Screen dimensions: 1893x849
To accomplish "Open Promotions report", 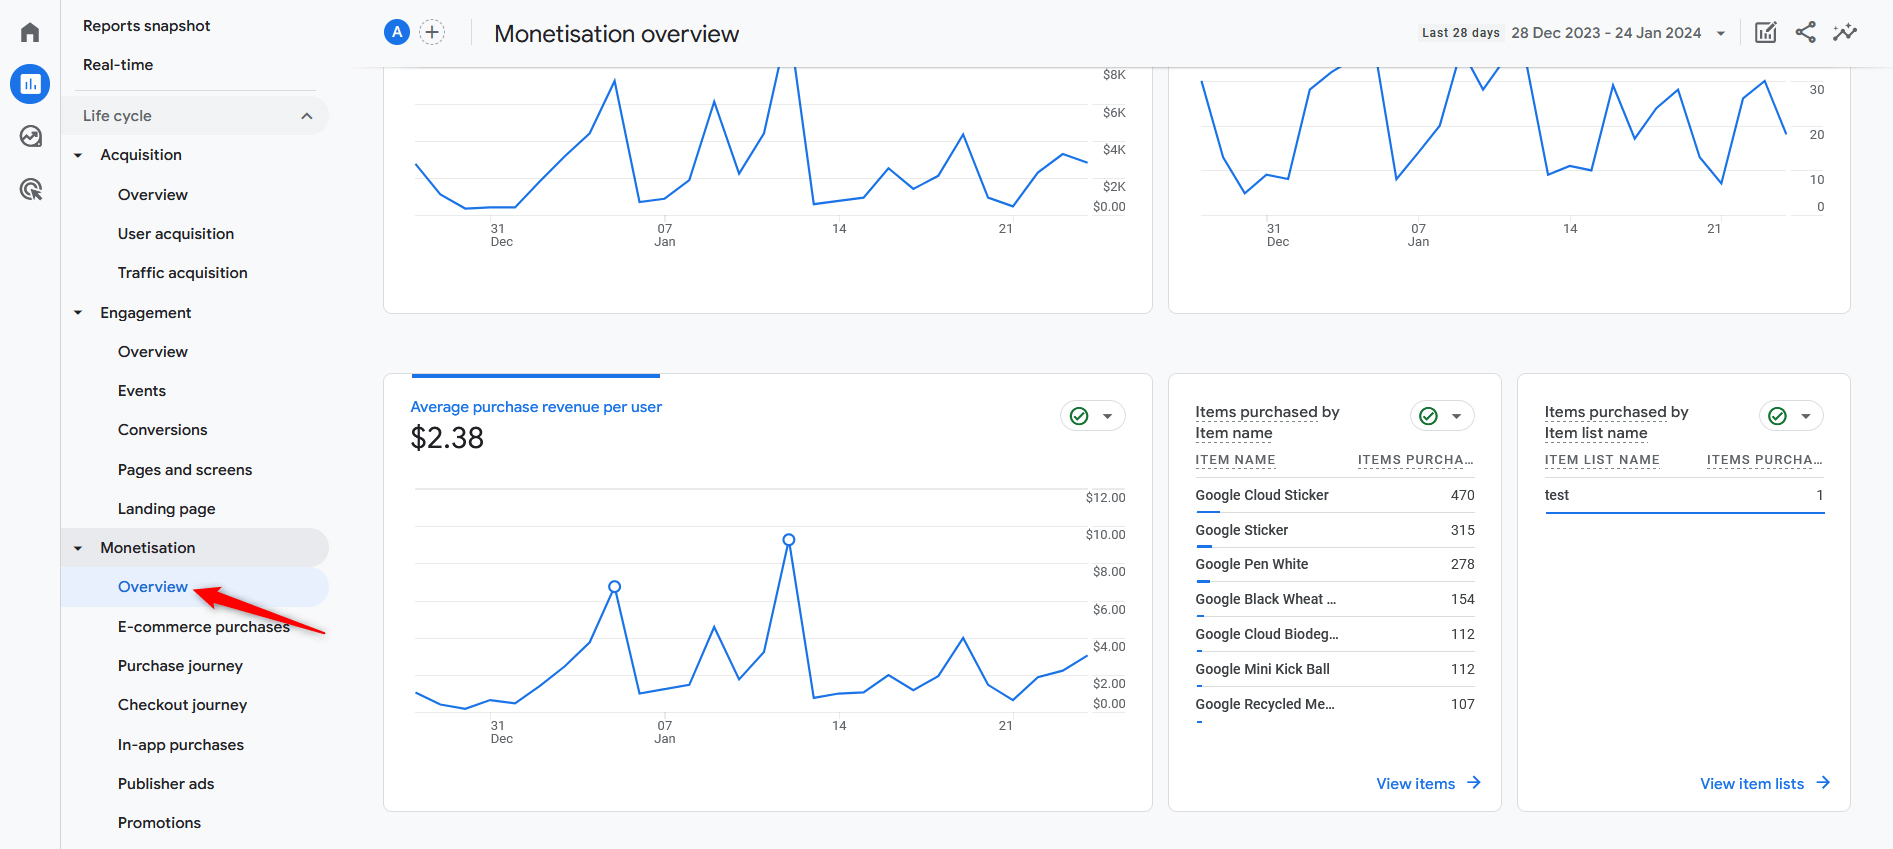I will (159, 823).
